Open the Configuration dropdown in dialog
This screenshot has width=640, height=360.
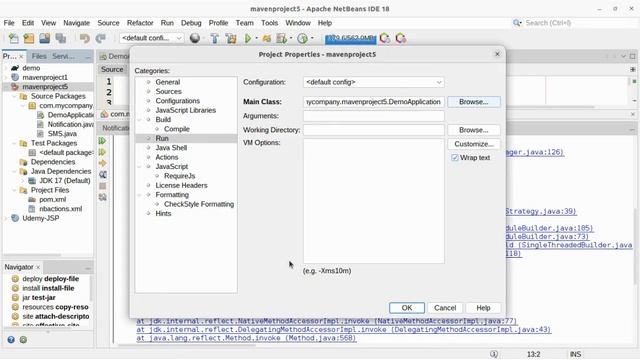point(373,82)
